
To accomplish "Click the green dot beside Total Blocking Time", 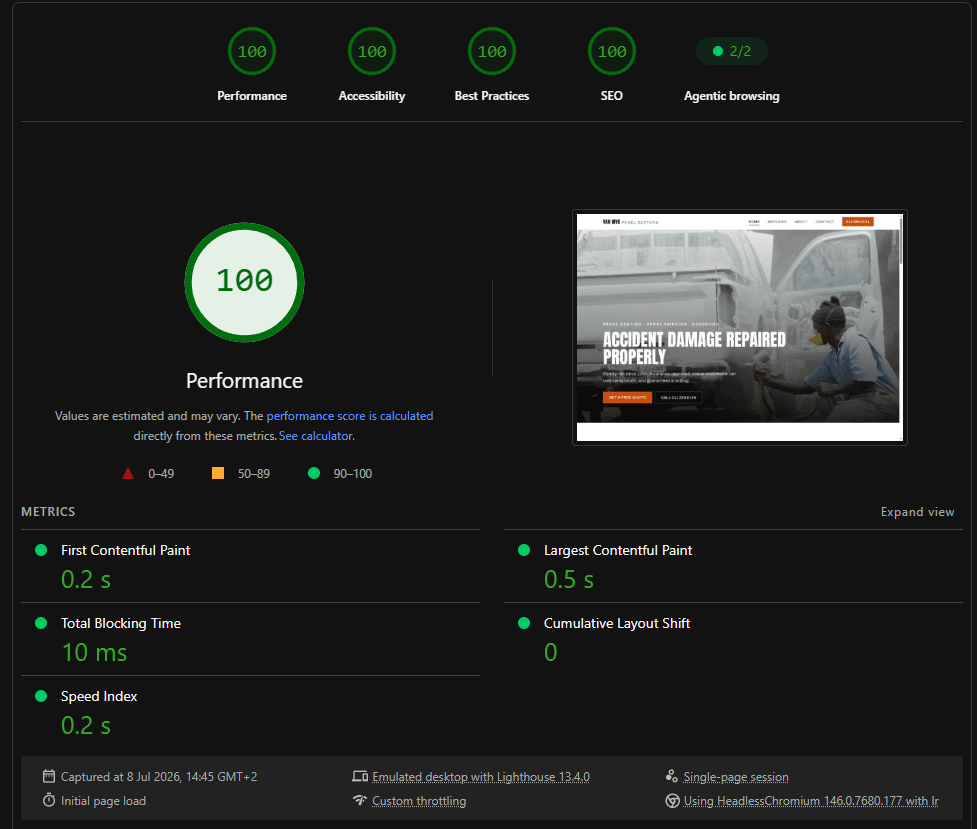I will [x=41, y=623].
